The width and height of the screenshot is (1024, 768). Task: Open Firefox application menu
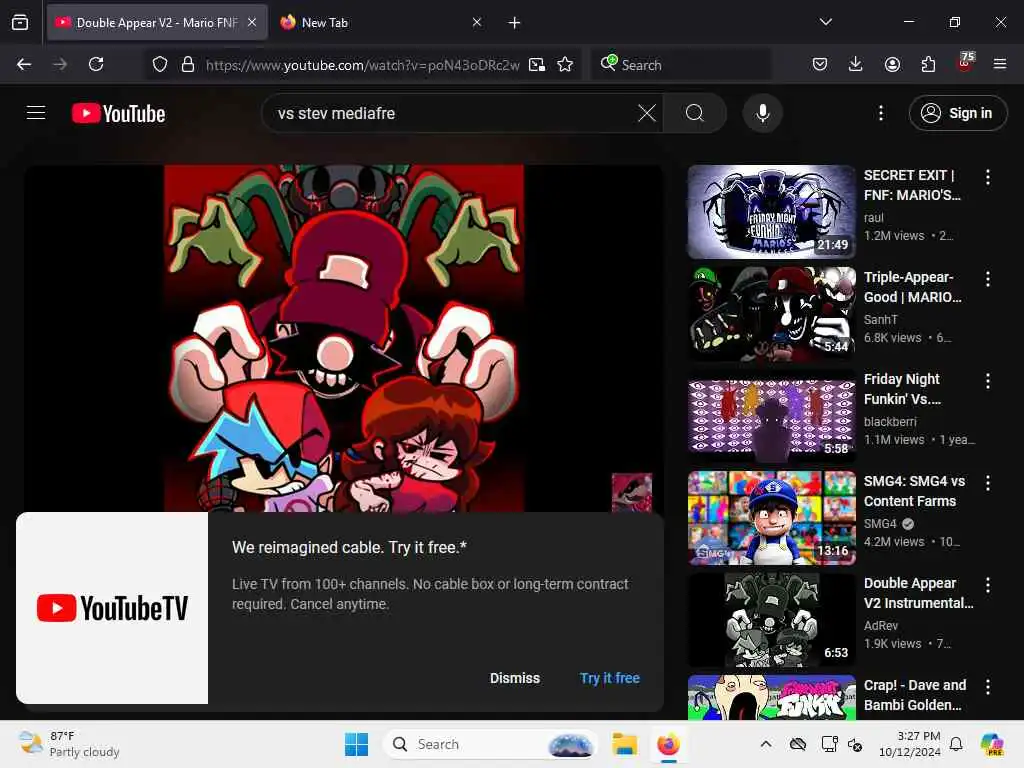(1000, 64)
